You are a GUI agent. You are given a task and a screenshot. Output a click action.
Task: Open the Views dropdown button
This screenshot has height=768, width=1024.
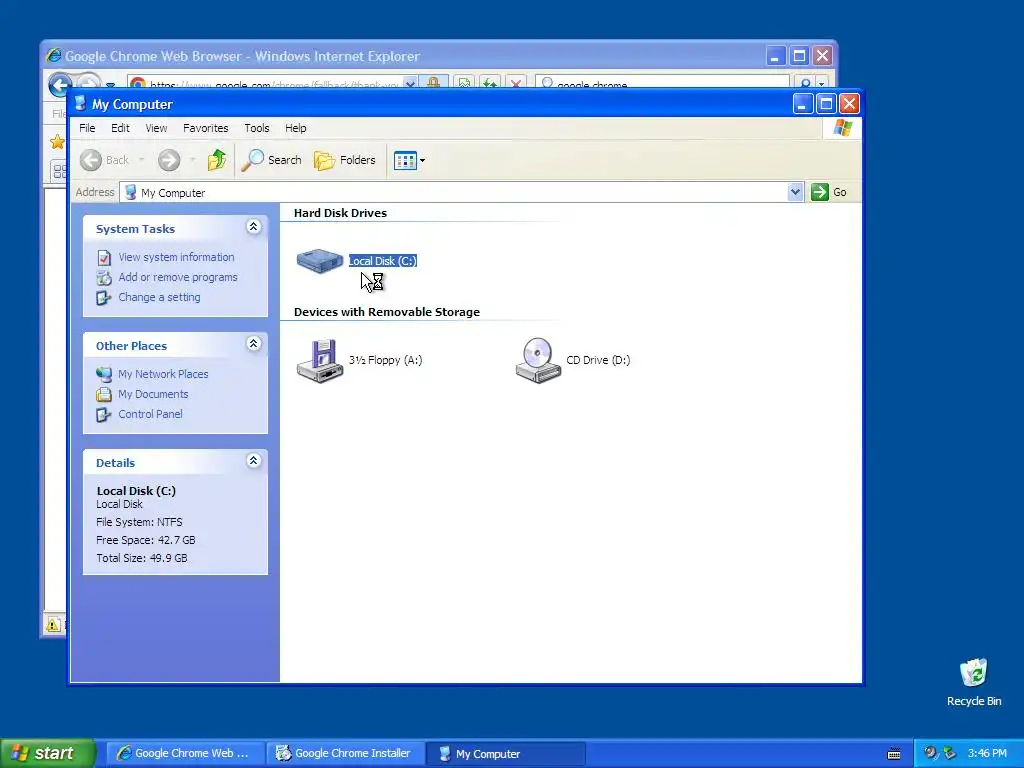[409, 160]
